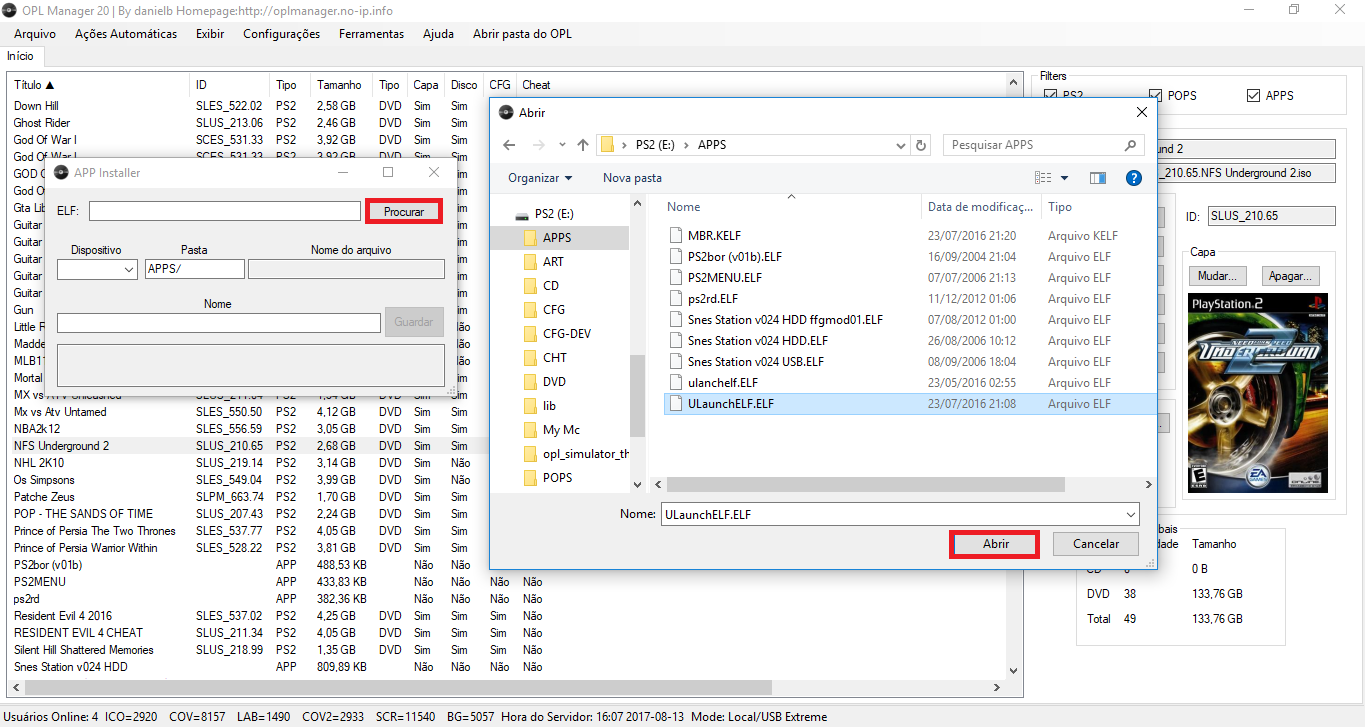
Task: Toggle the PS2 filter checkbox
Action: click(x=1050, y=95)
